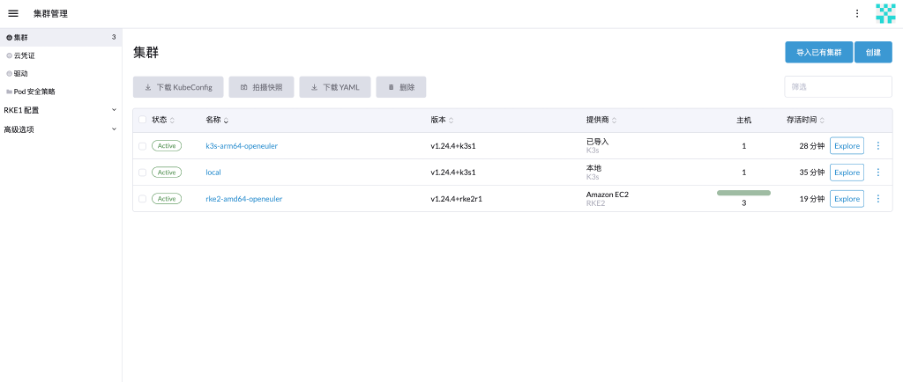This screenshot has width=904, height=382.
Task: Click the rke2 cluster host progress bar
Action: (x=744, y=193)
